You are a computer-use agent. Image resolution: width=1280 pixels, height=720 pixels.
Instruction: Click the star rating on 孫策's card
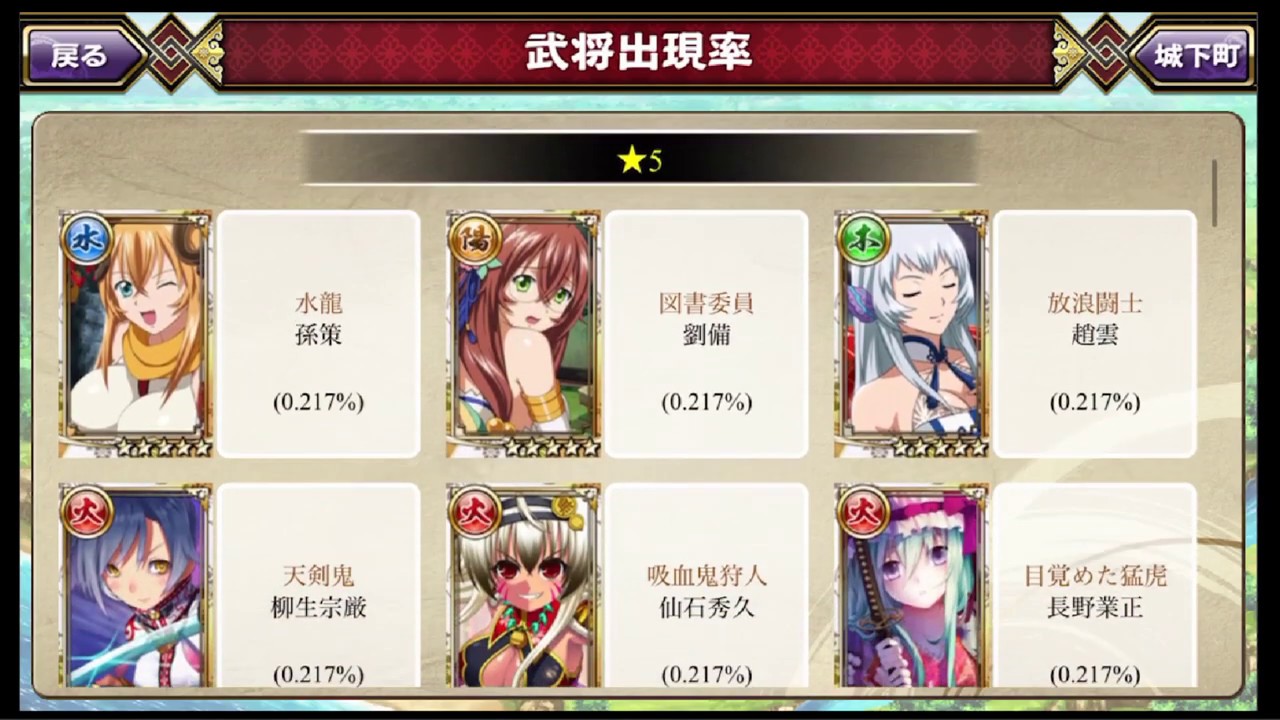point(163,447)
